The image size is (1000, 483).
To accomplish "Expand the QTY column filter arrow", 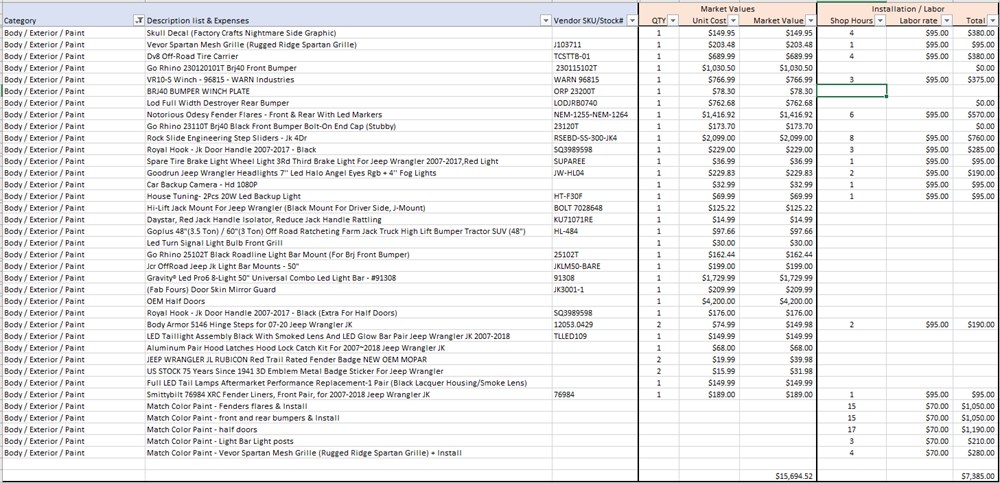I will (x=672, y=21).
